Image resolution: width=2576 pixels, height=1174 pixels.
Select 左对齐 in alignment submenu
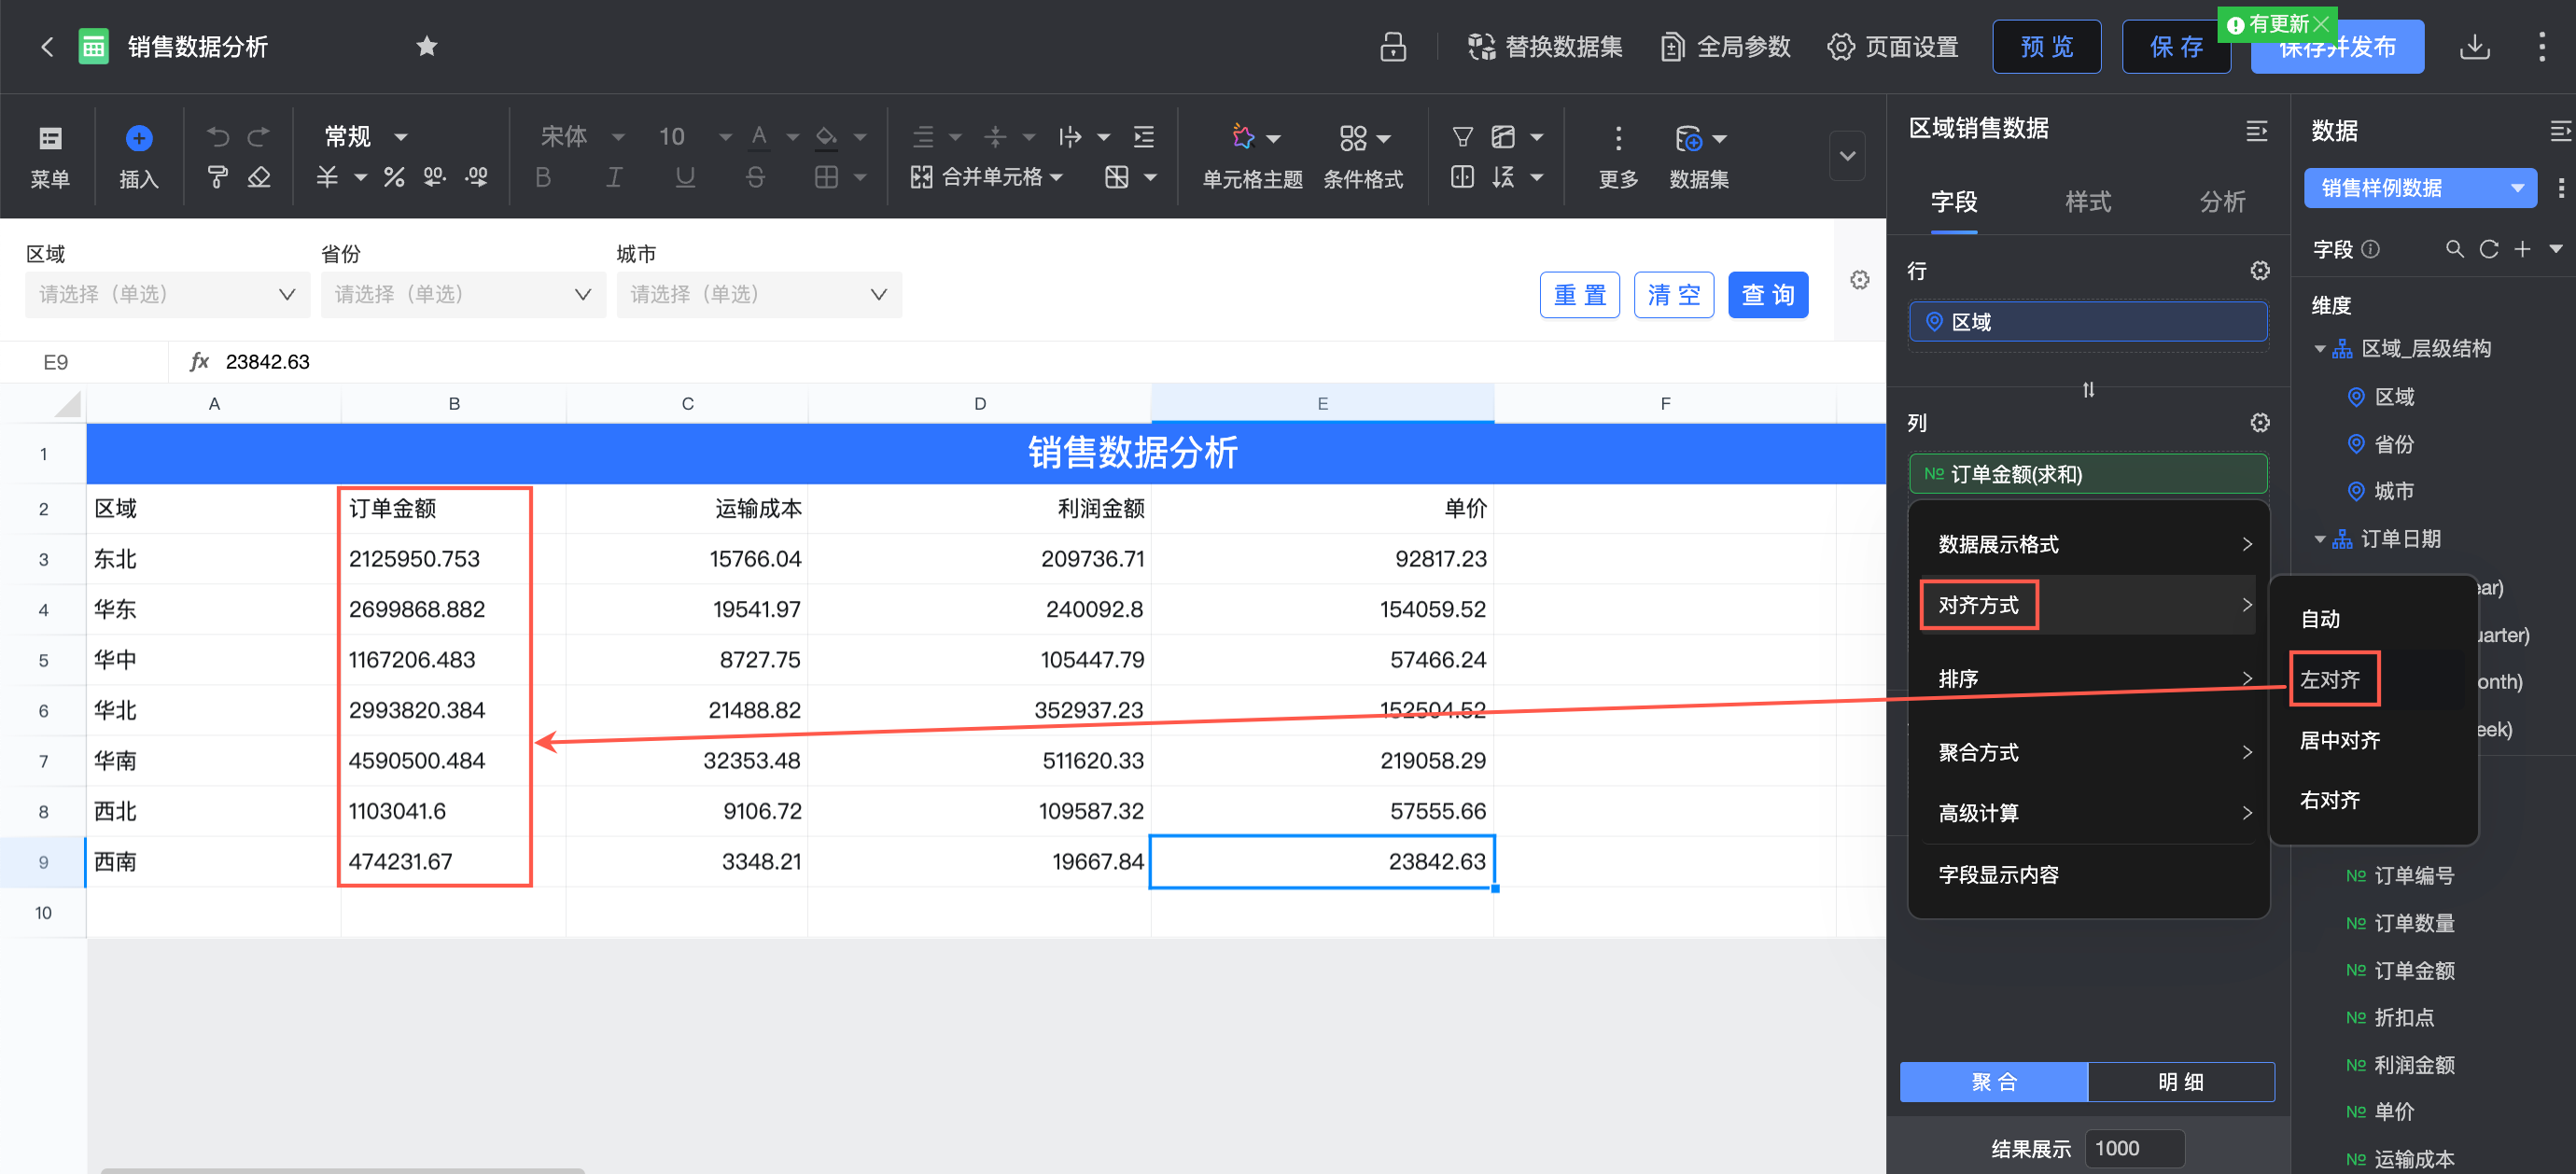coord(2330,680)
